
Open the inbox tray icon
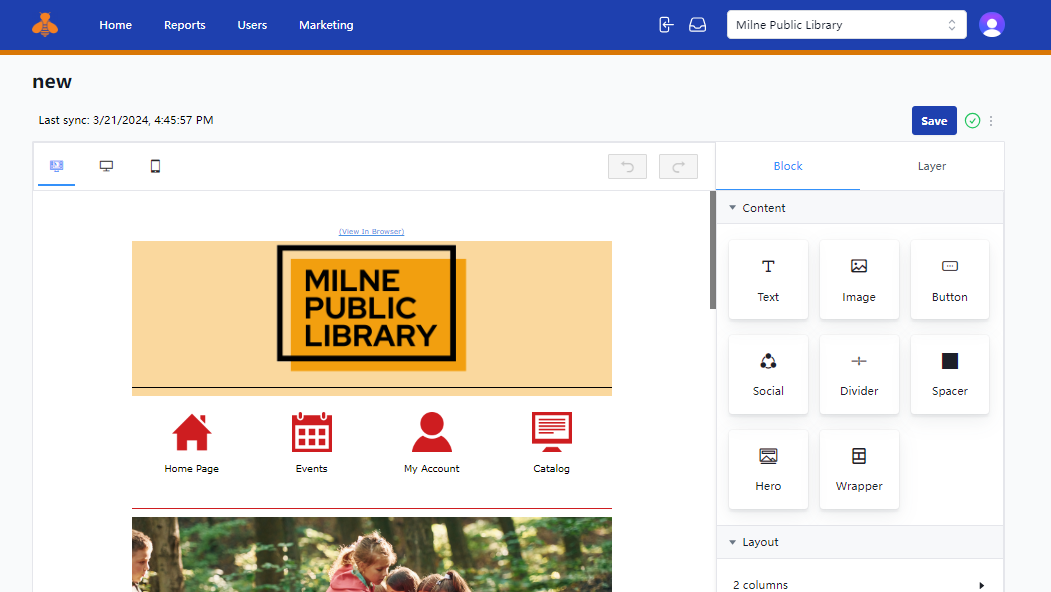[697, 25]
